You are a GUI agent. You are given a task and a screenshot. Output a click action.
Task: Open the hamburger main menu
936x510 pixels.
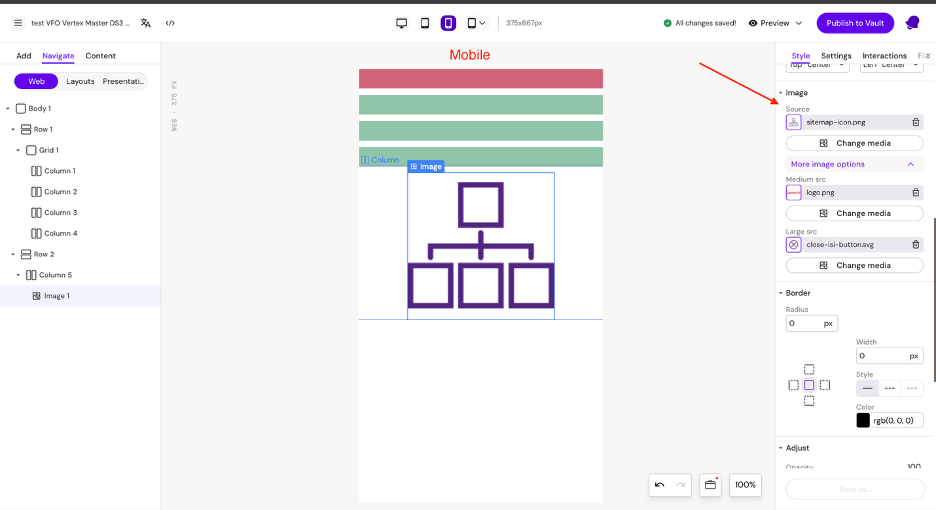click(x=18, y=23)
